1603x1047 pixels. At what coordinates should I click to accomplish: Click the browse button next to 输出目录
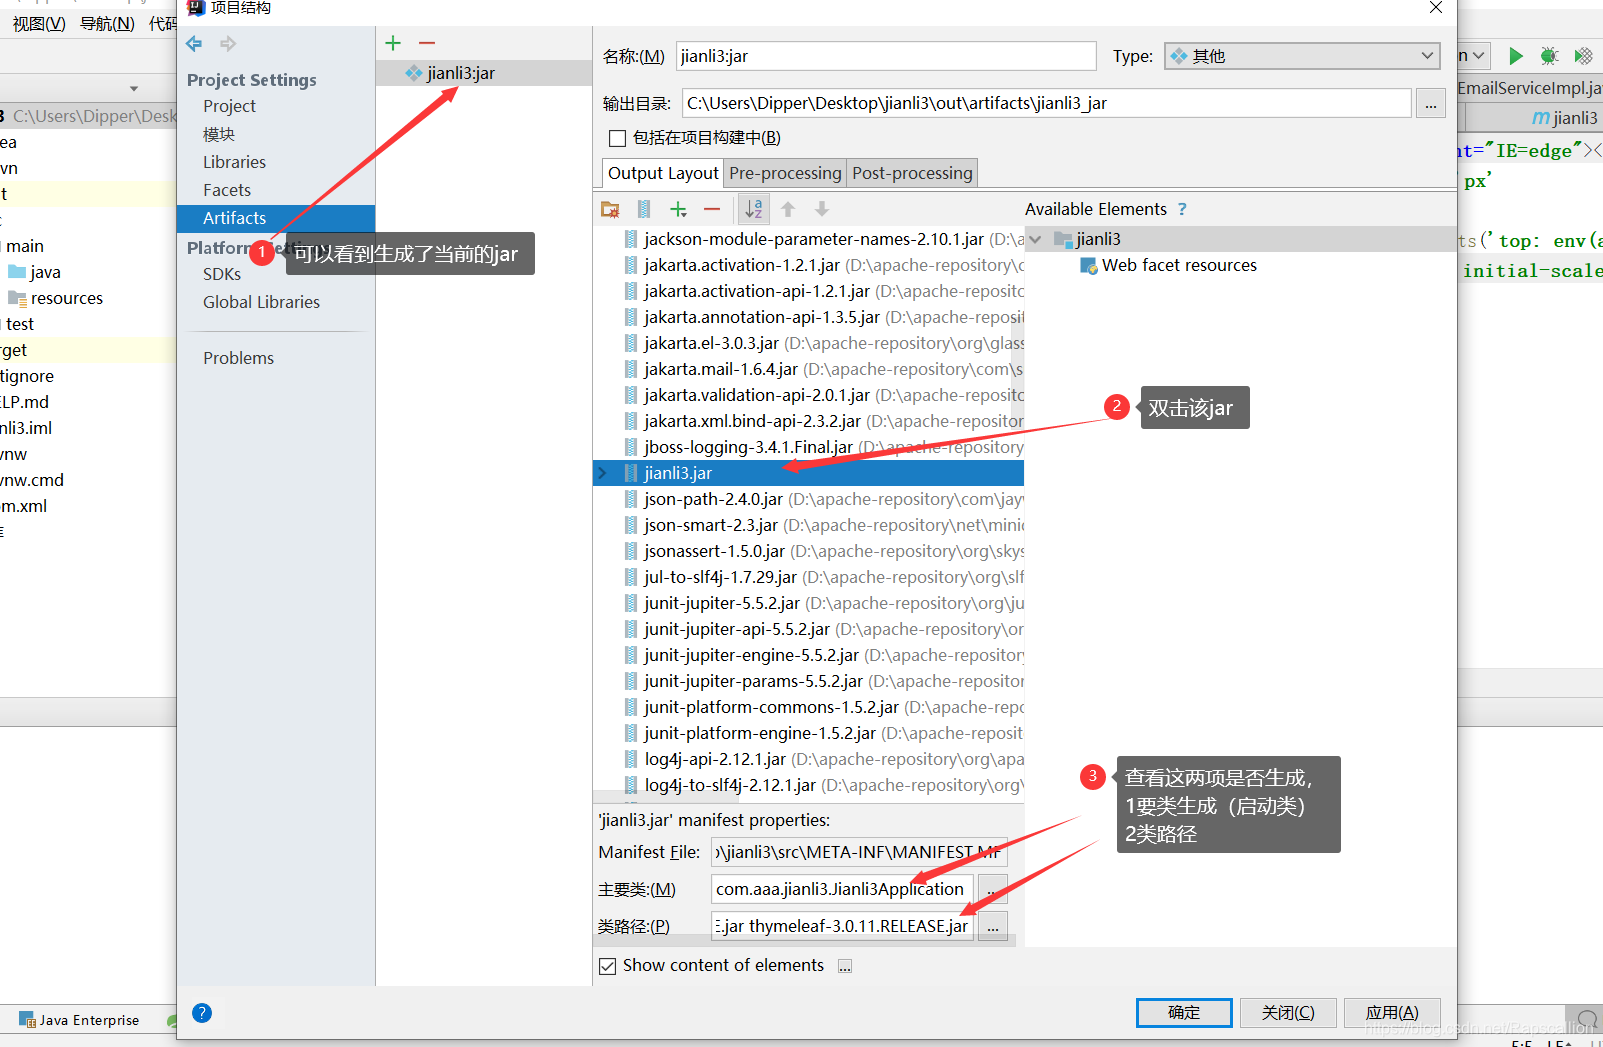[1430, 103]
